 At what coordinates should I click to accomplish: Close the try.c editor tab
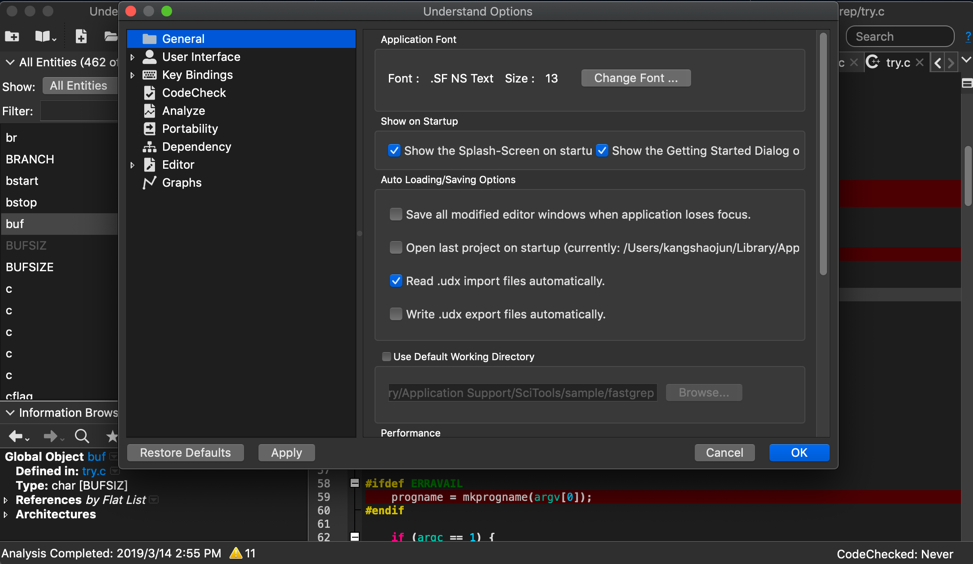click(x=919, y=62)
